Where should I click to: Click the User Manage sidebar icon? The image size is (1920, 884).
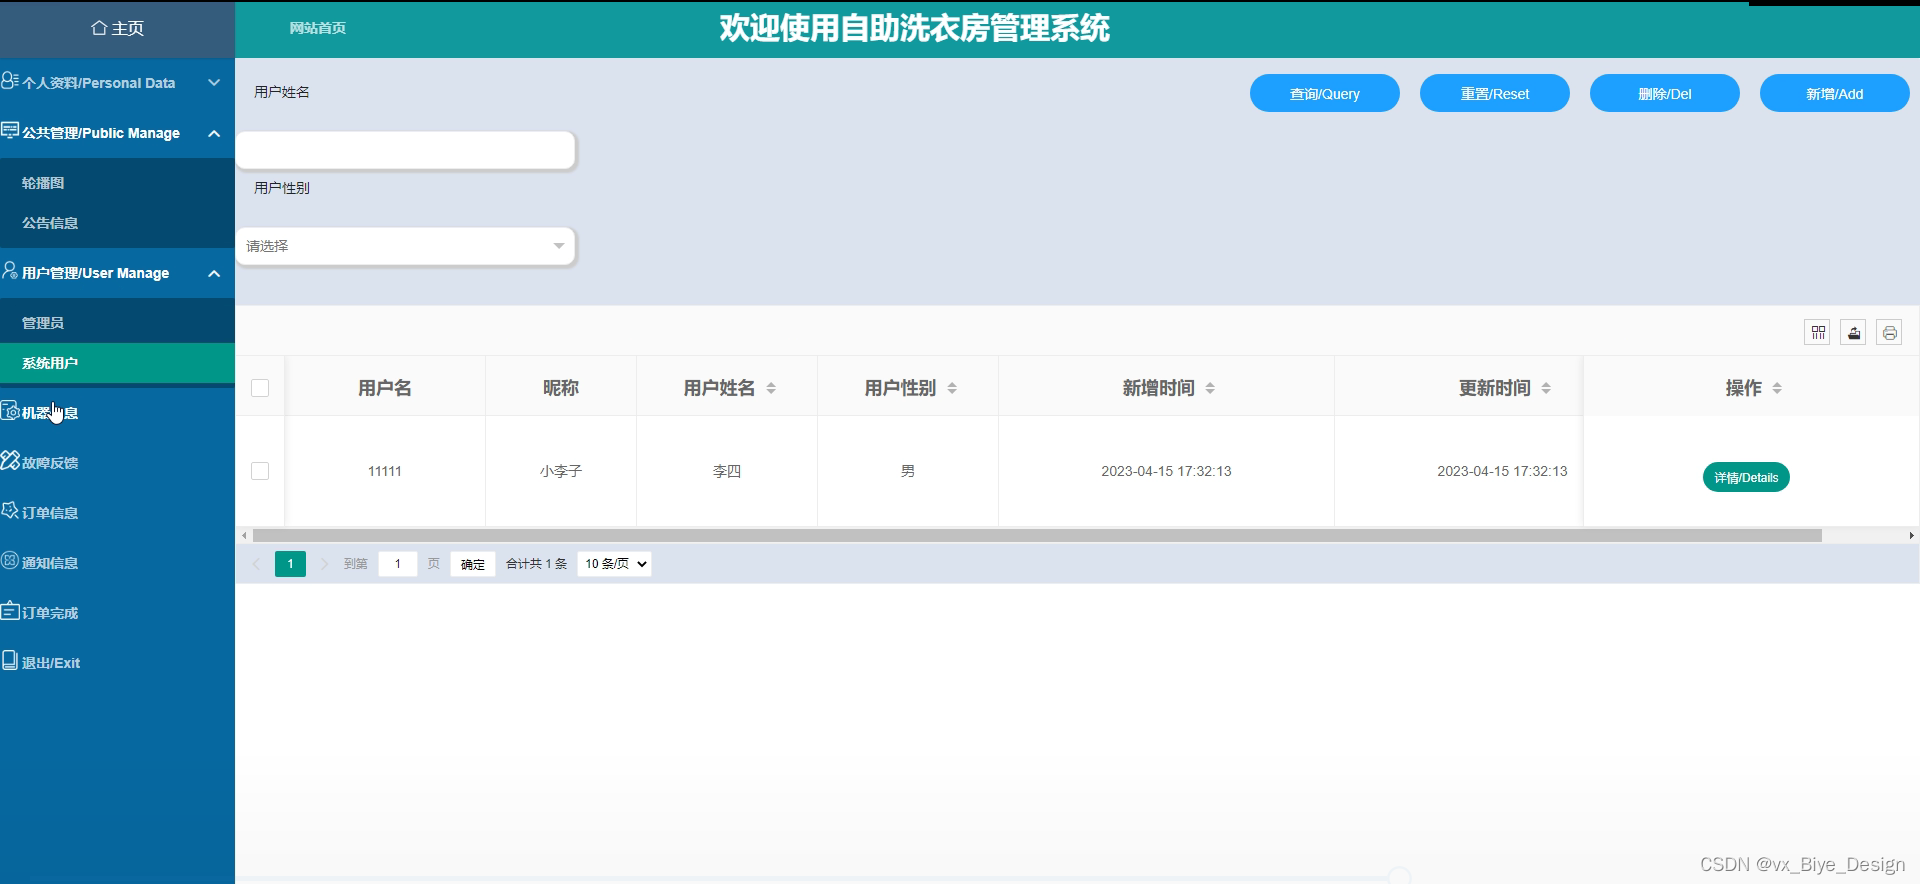pyautogui.click(x=10, y=271)
